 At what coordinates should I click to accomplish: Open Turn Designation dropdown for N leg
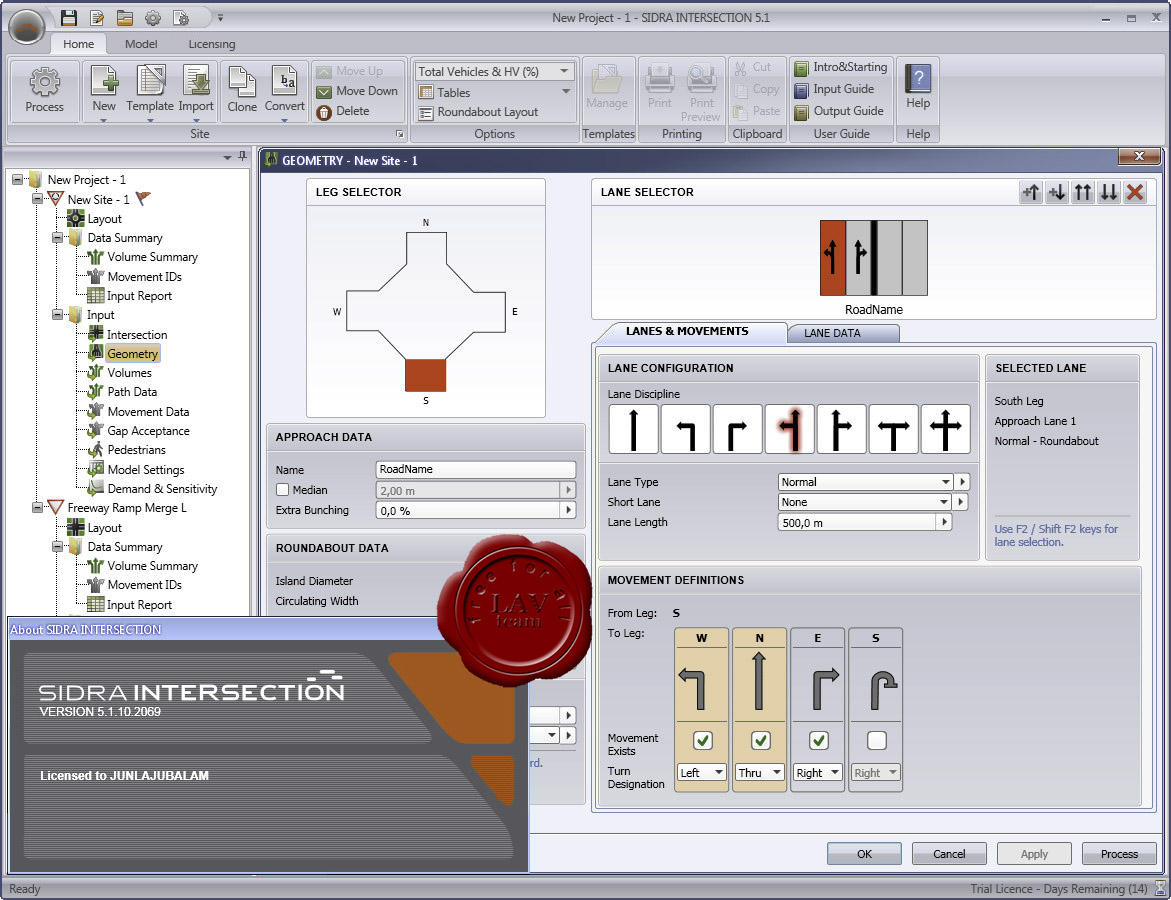pos(760,772)
